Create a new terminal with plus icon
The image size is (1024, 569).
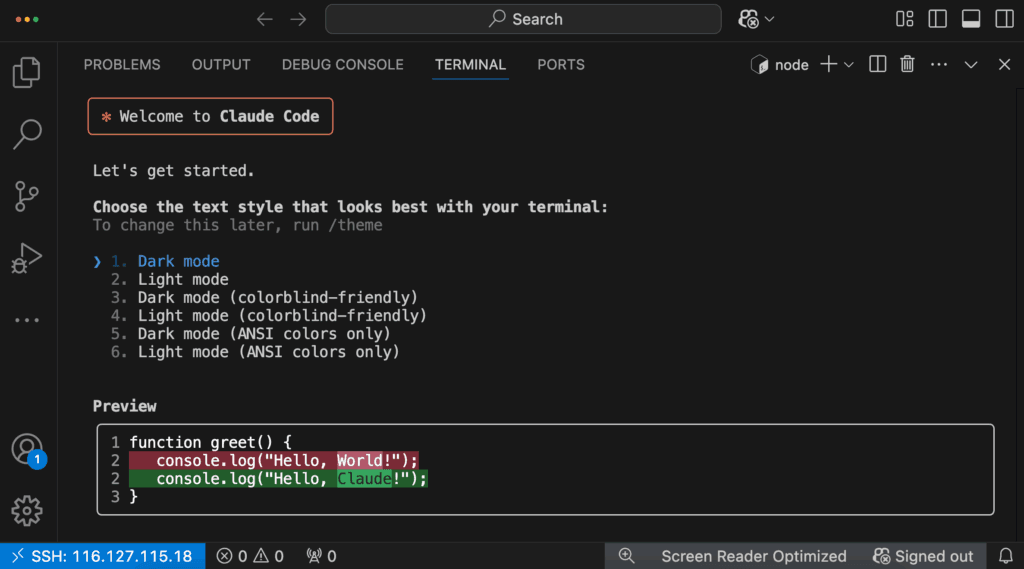coord(829,64)
